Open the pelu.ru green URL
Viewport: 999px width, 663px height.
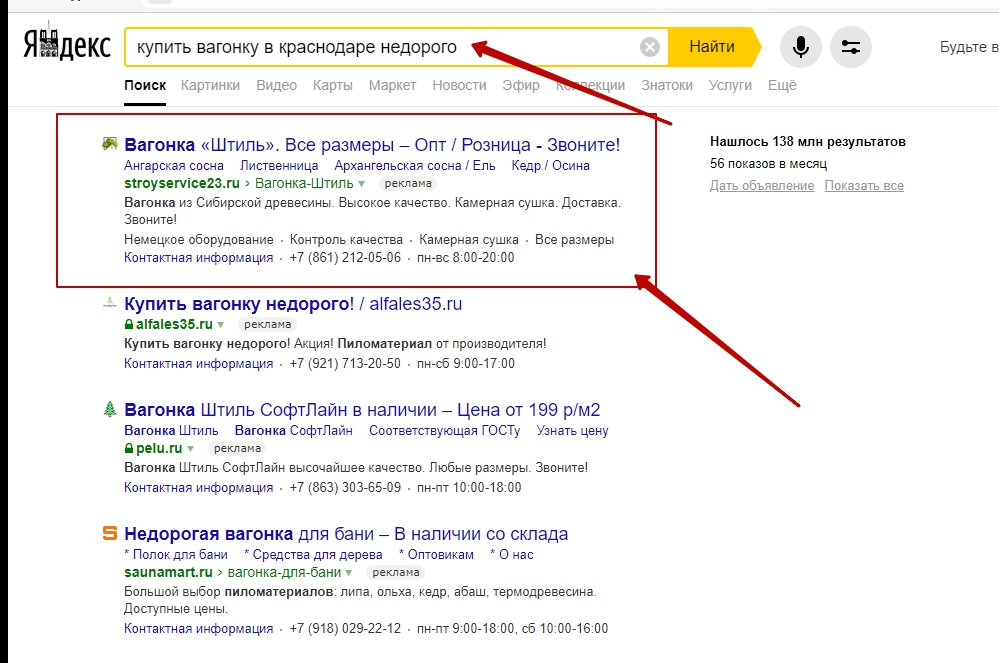(159, 448)
